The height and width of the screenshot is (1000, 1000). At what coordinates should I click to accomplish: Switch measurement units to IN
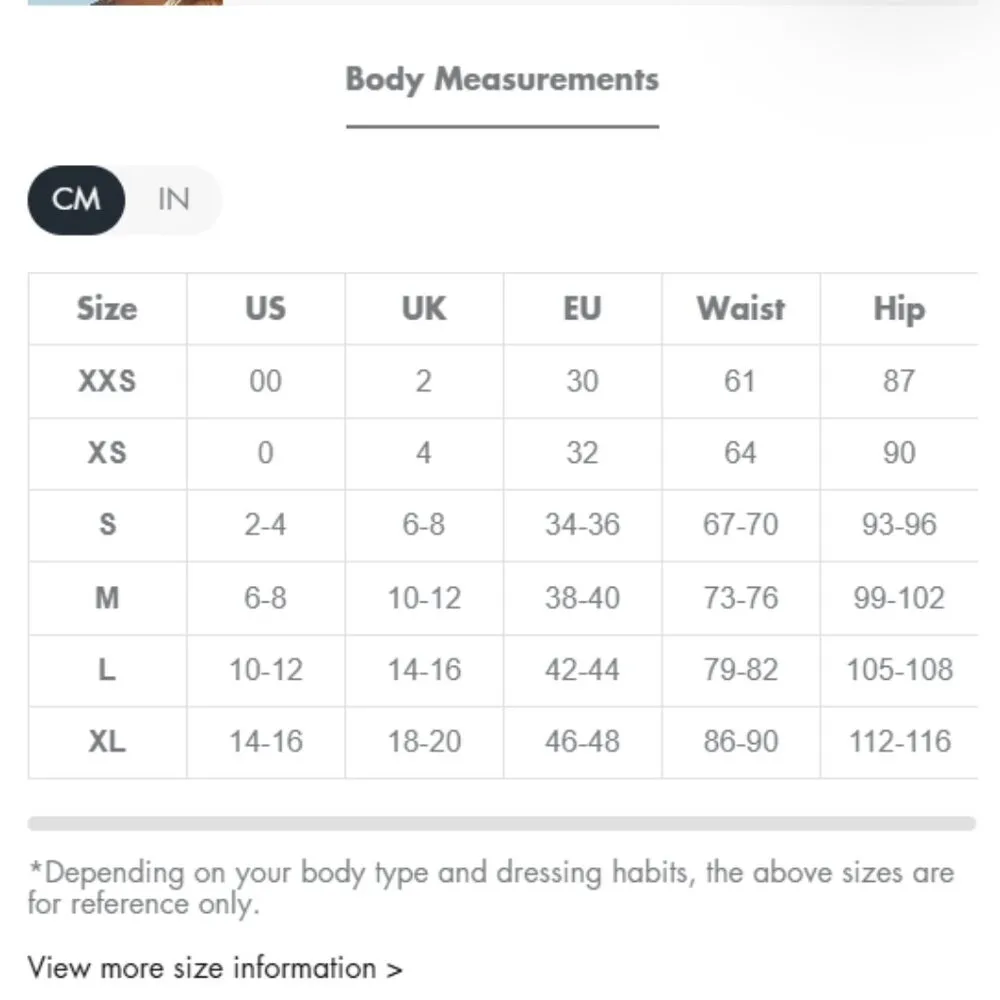tap(173, 199)
